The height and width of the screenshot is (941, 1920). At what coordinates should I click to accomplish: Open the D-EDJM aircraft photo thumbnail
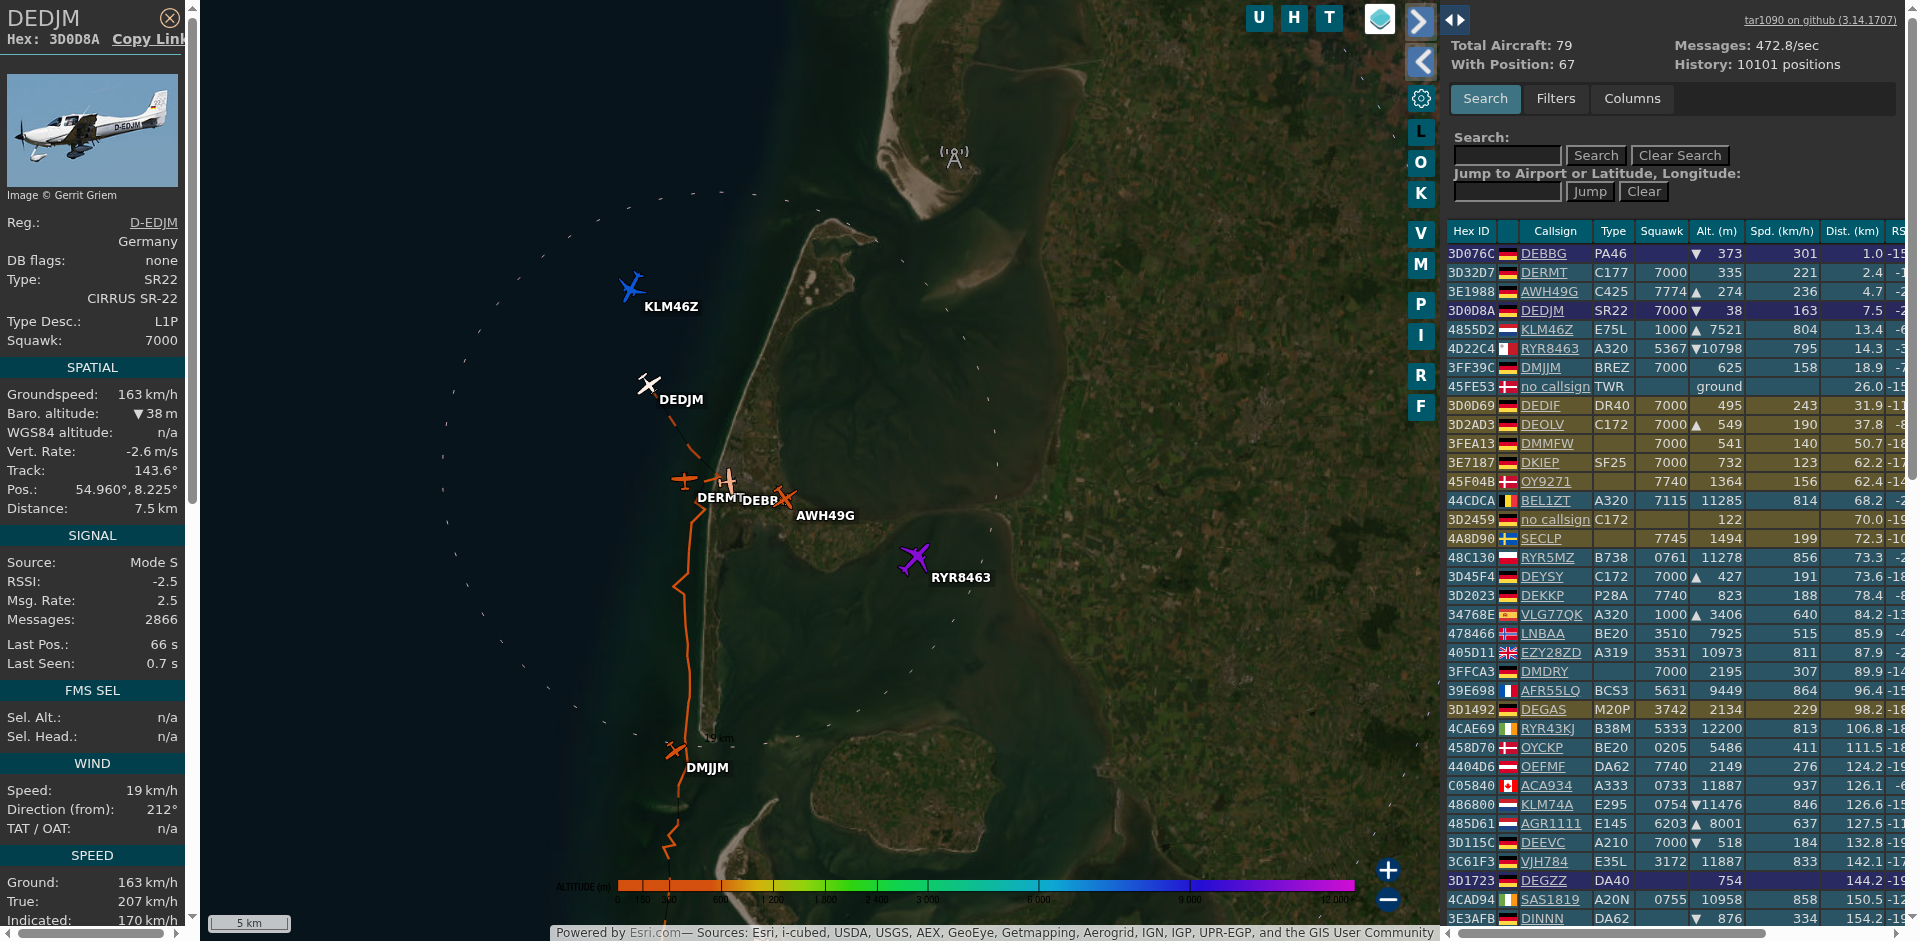pyautogui.click(x=92, y=130)
